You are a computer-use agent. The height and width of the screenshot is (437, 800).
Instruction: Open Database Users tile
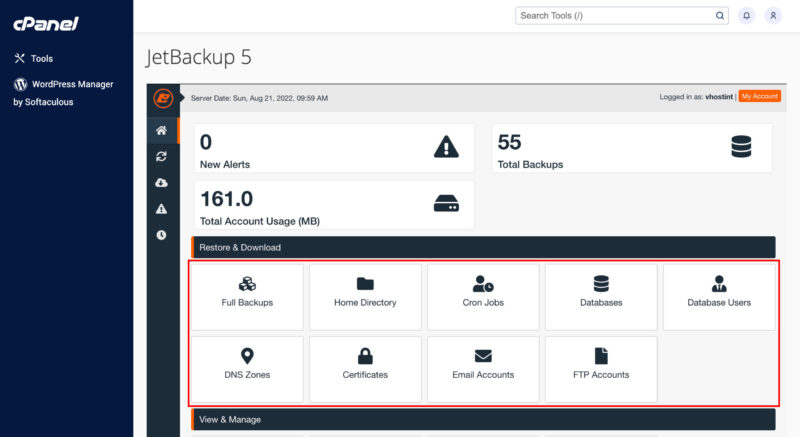(x=719, y=297)
